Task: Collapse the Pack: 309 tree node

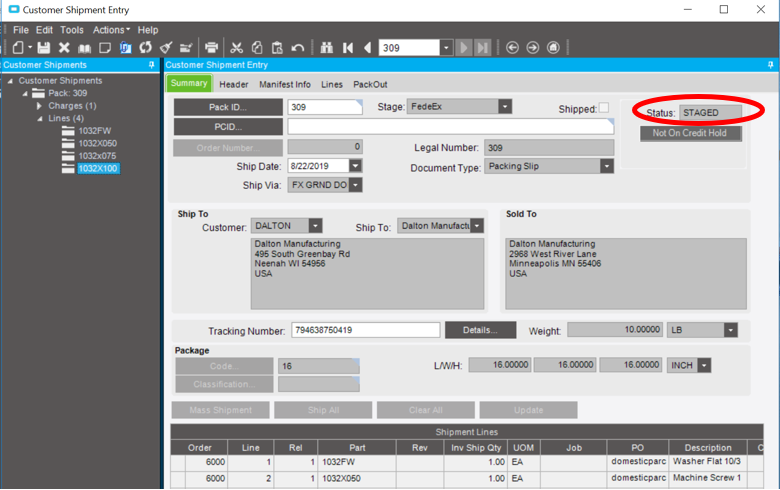Action: (x=25, y=93)
